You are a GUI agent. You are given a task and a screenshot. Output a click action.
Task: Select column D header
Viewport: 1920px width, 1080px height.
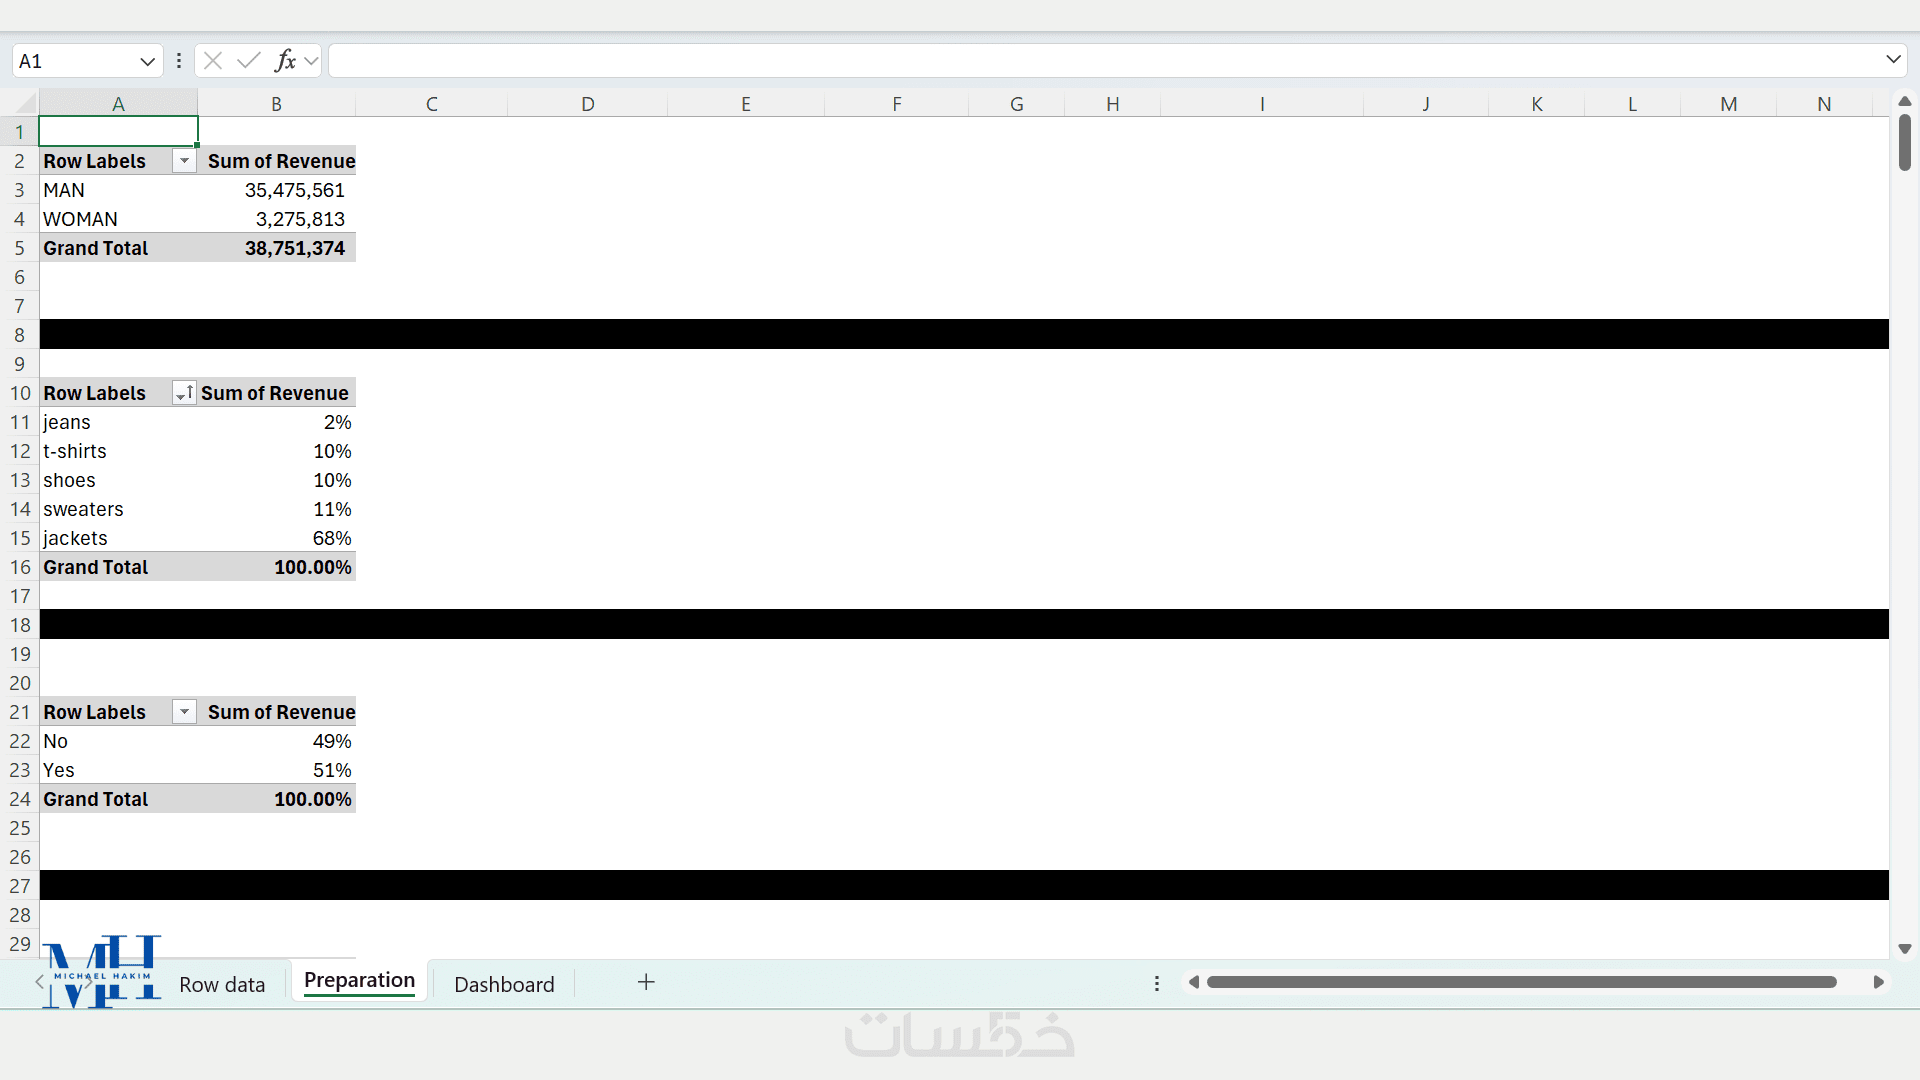click(x=587, y=104)
